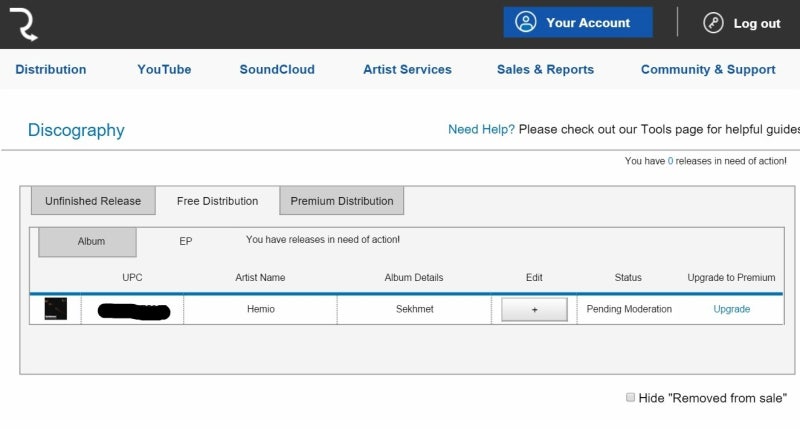Select the EP sub-tab
800x429 pixels.
[x=186, y=241]
